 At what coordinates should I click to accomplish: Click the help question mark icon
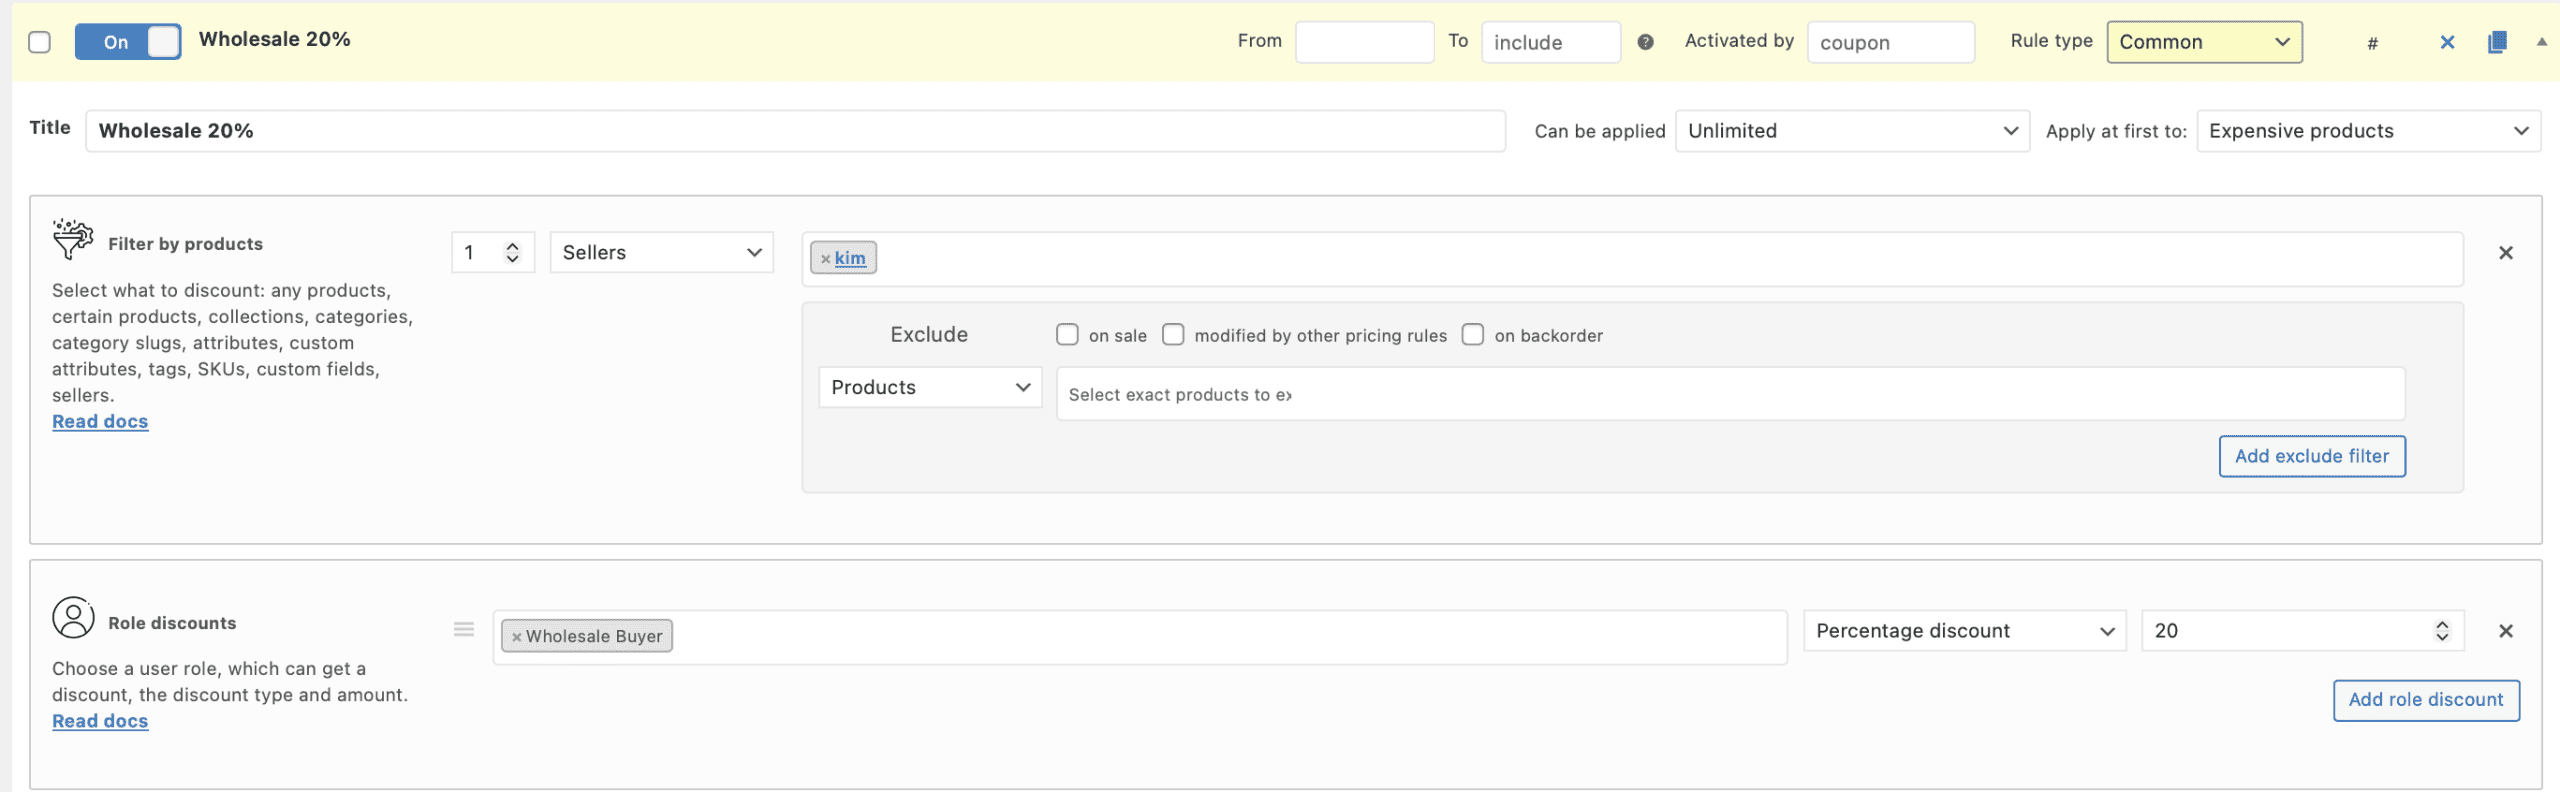point(1645,42)
